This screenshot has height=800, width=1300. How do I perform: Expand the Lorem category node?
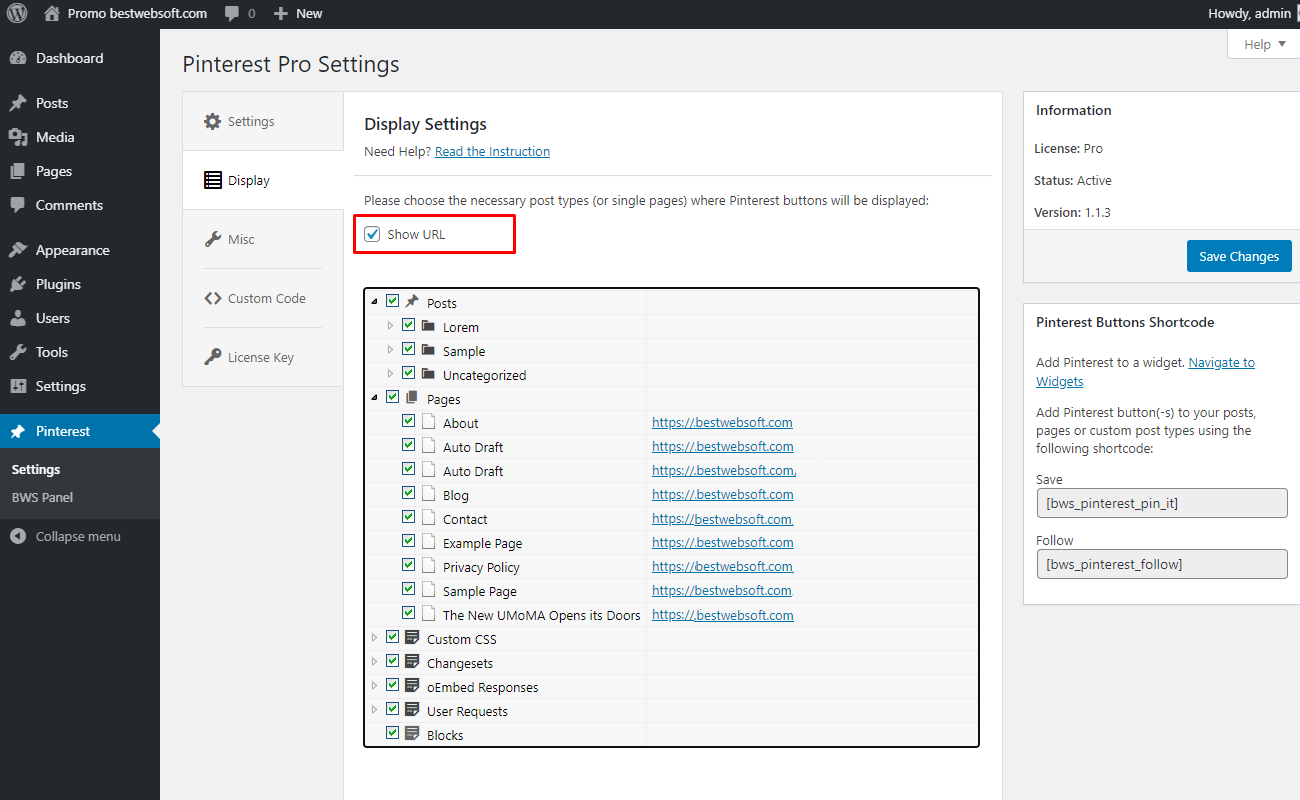point(391,326)
